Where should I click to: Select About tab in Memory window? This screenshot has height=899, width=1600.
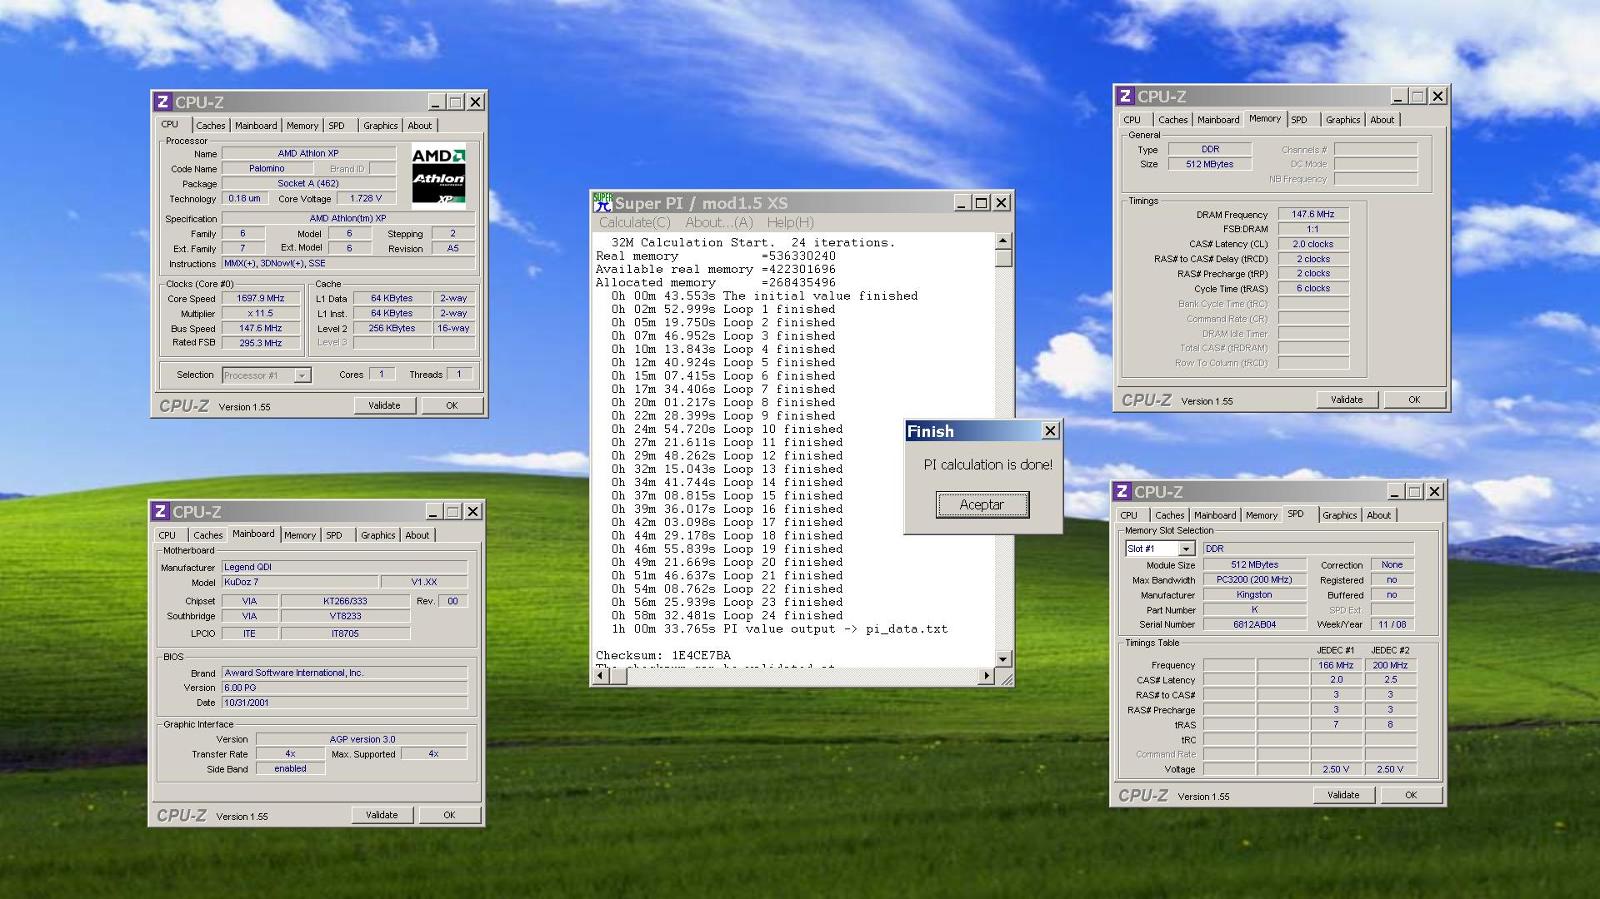point(1382,120)
